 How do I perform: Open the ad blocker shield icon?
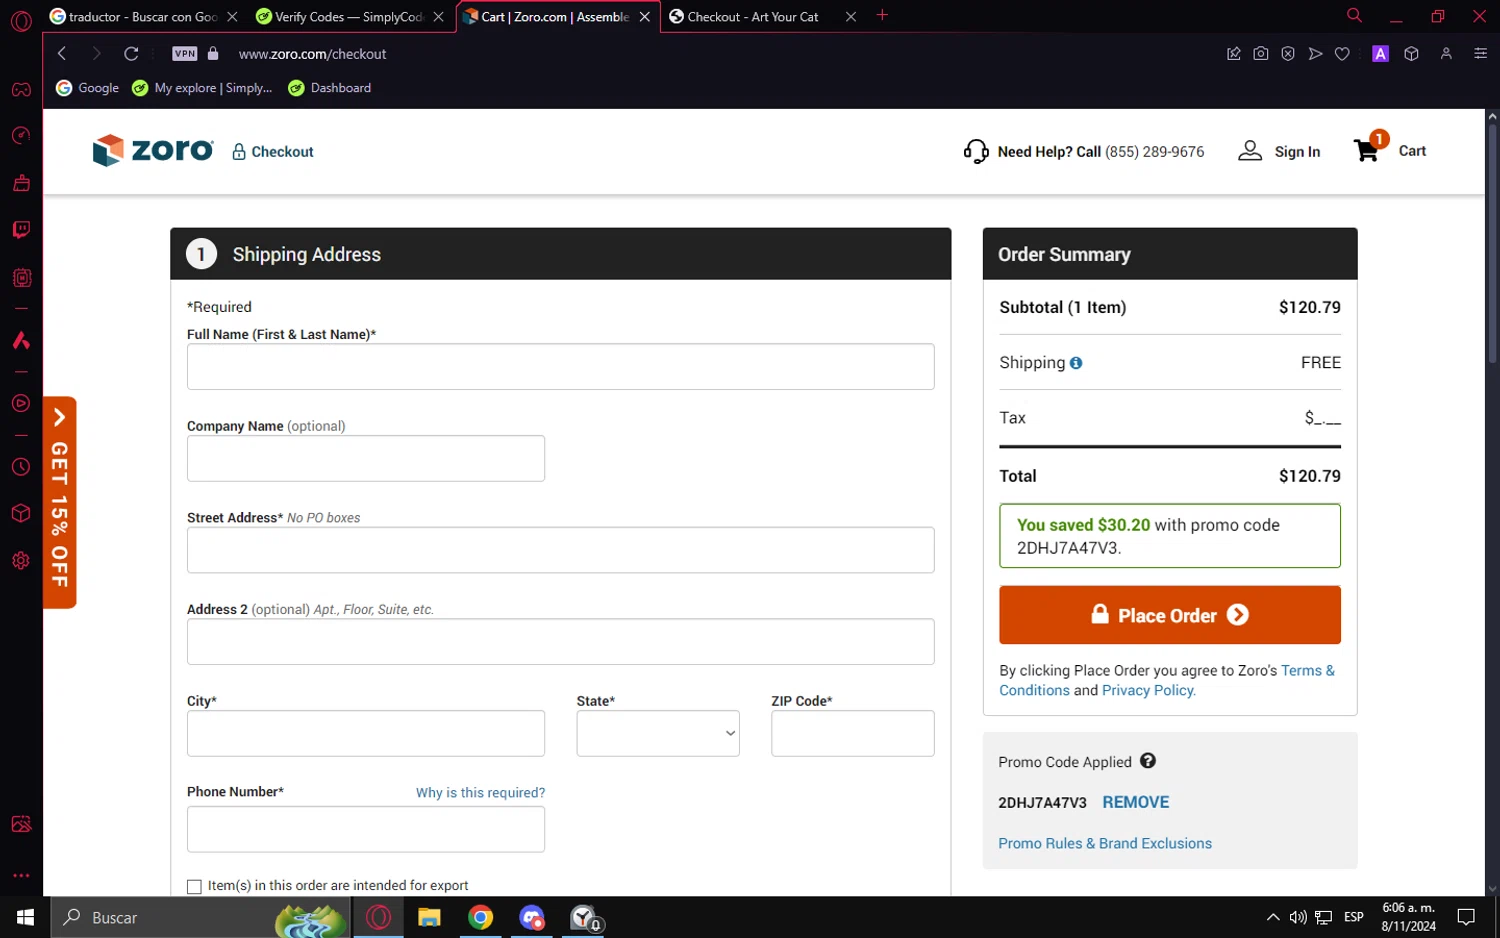(x=1288, y=54)
